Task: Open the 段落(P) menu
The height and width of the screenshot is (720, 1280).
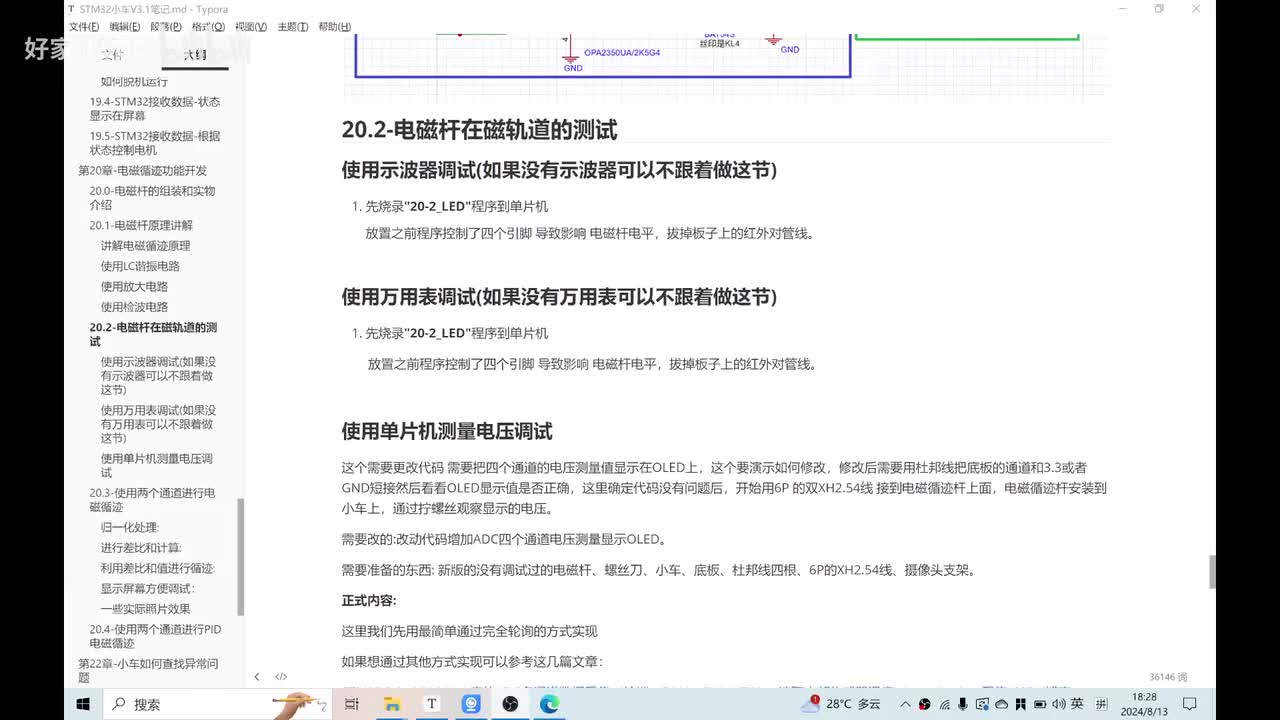Action: (166, 27)
